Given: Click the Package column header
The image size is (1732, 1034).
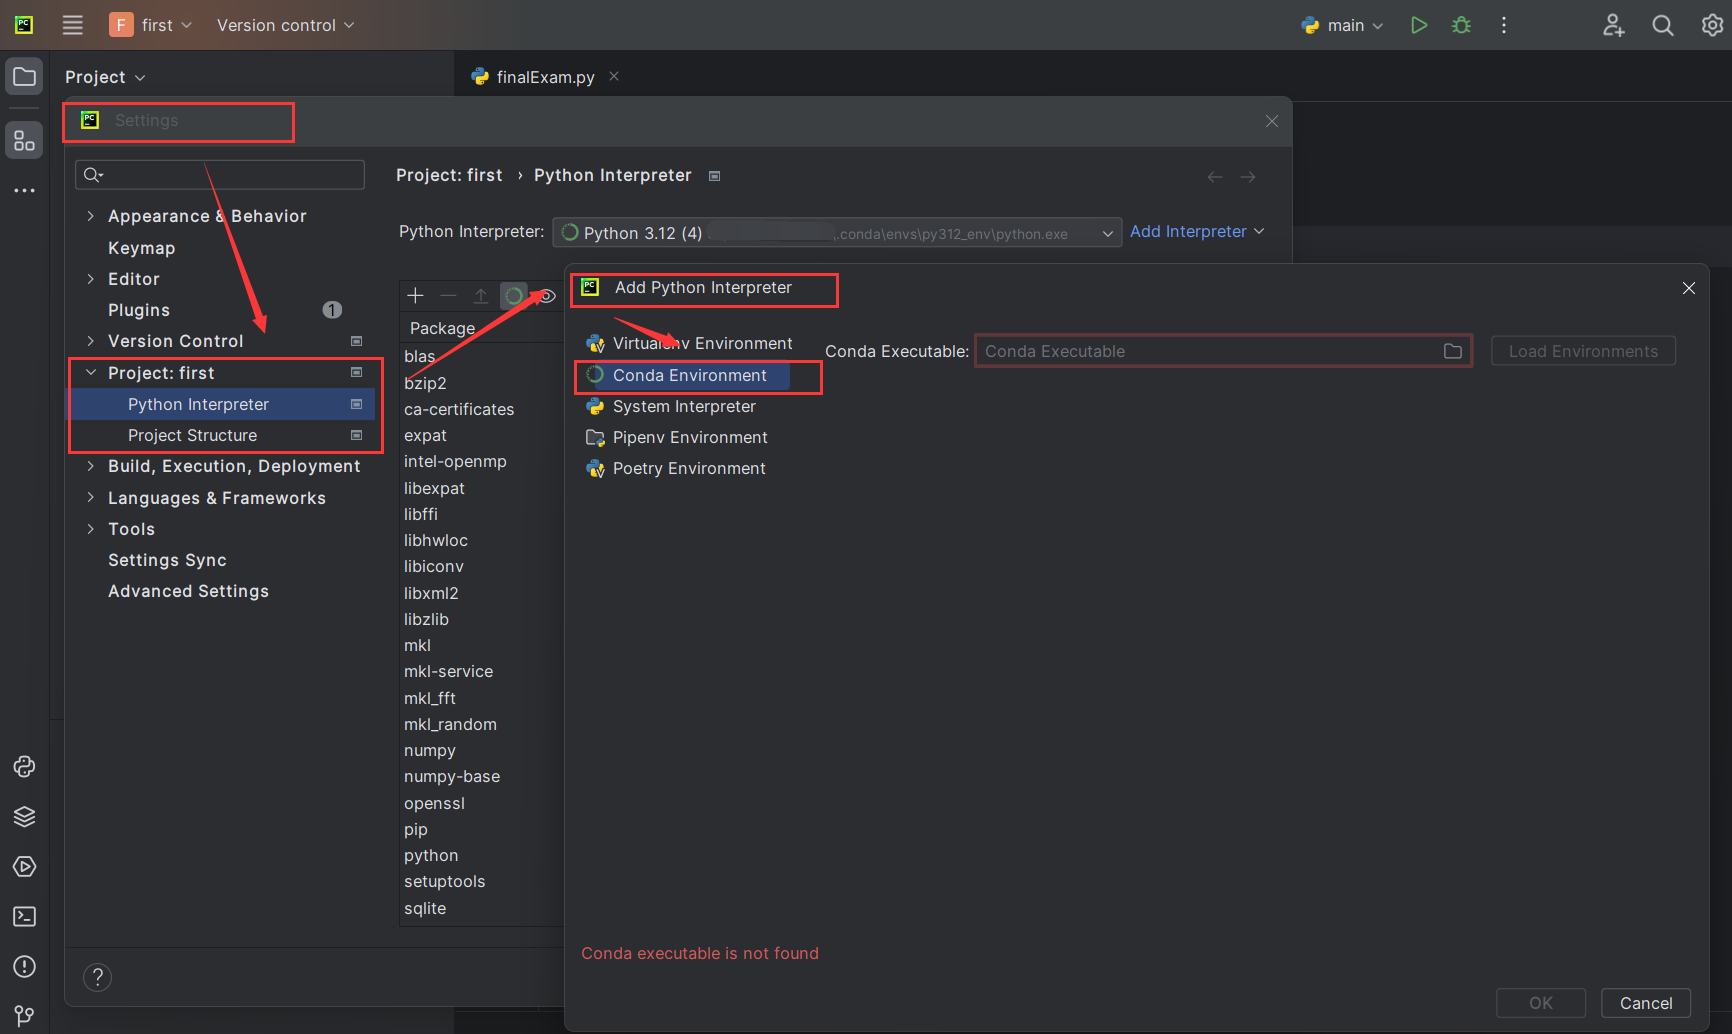Looking at the screenshot, I should (x=442, y=328).
